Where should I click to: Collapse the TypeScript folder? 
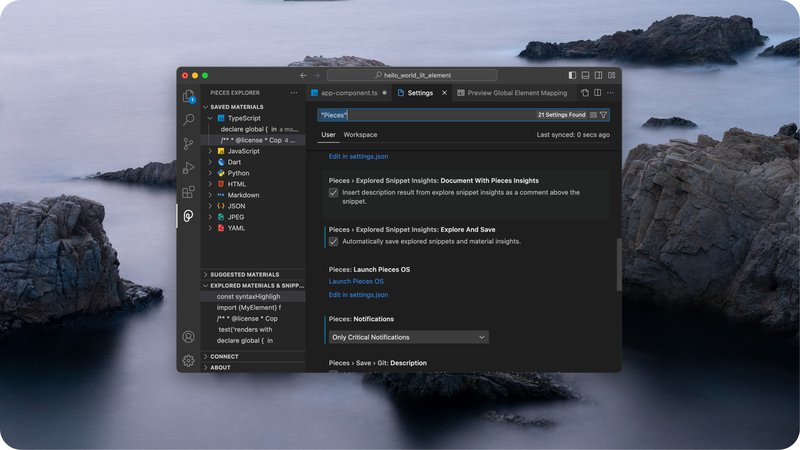(x=210, y=118)
